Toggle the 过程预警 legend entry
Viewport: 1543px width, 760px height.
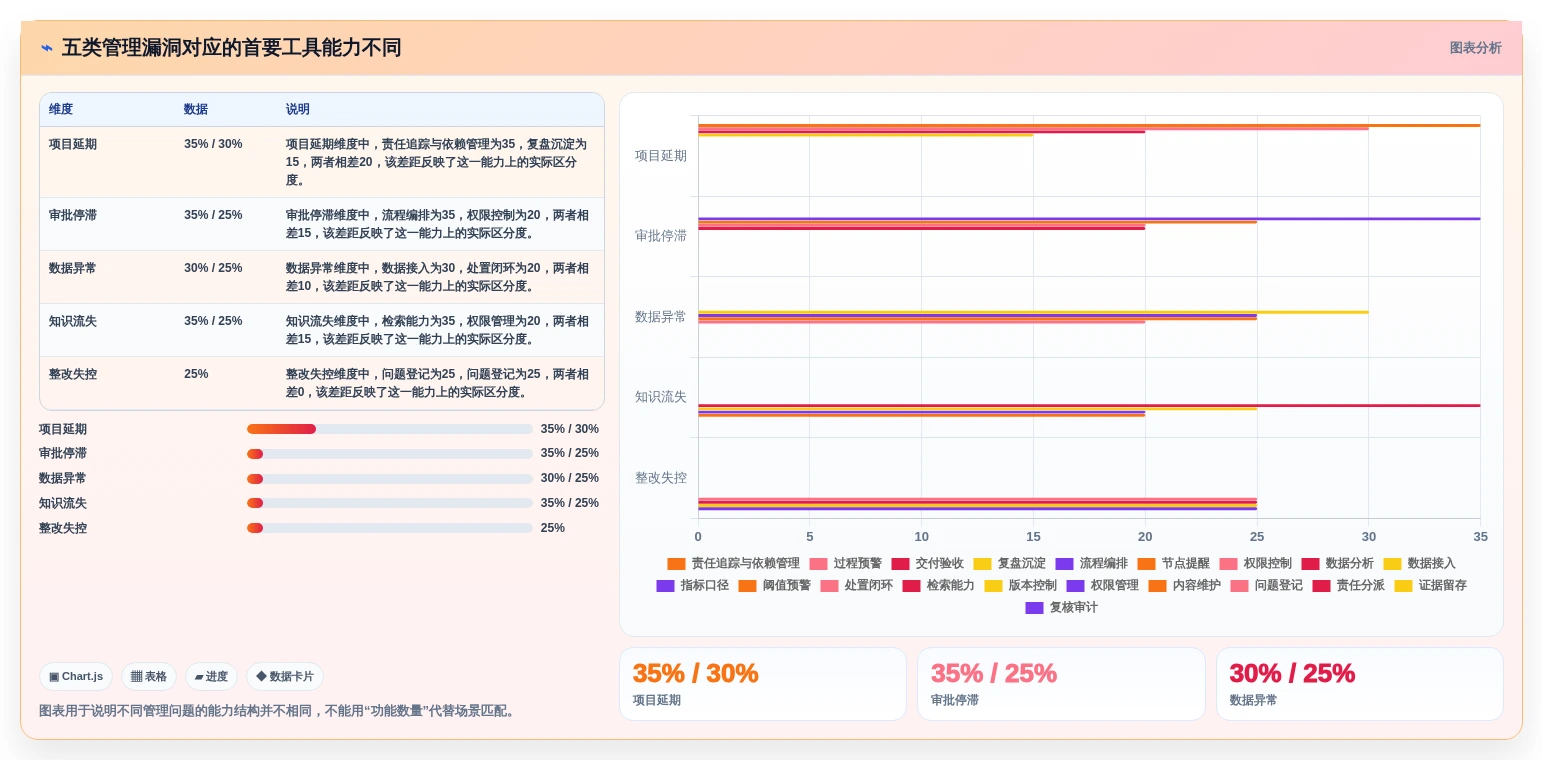click(x=845, y=564)
